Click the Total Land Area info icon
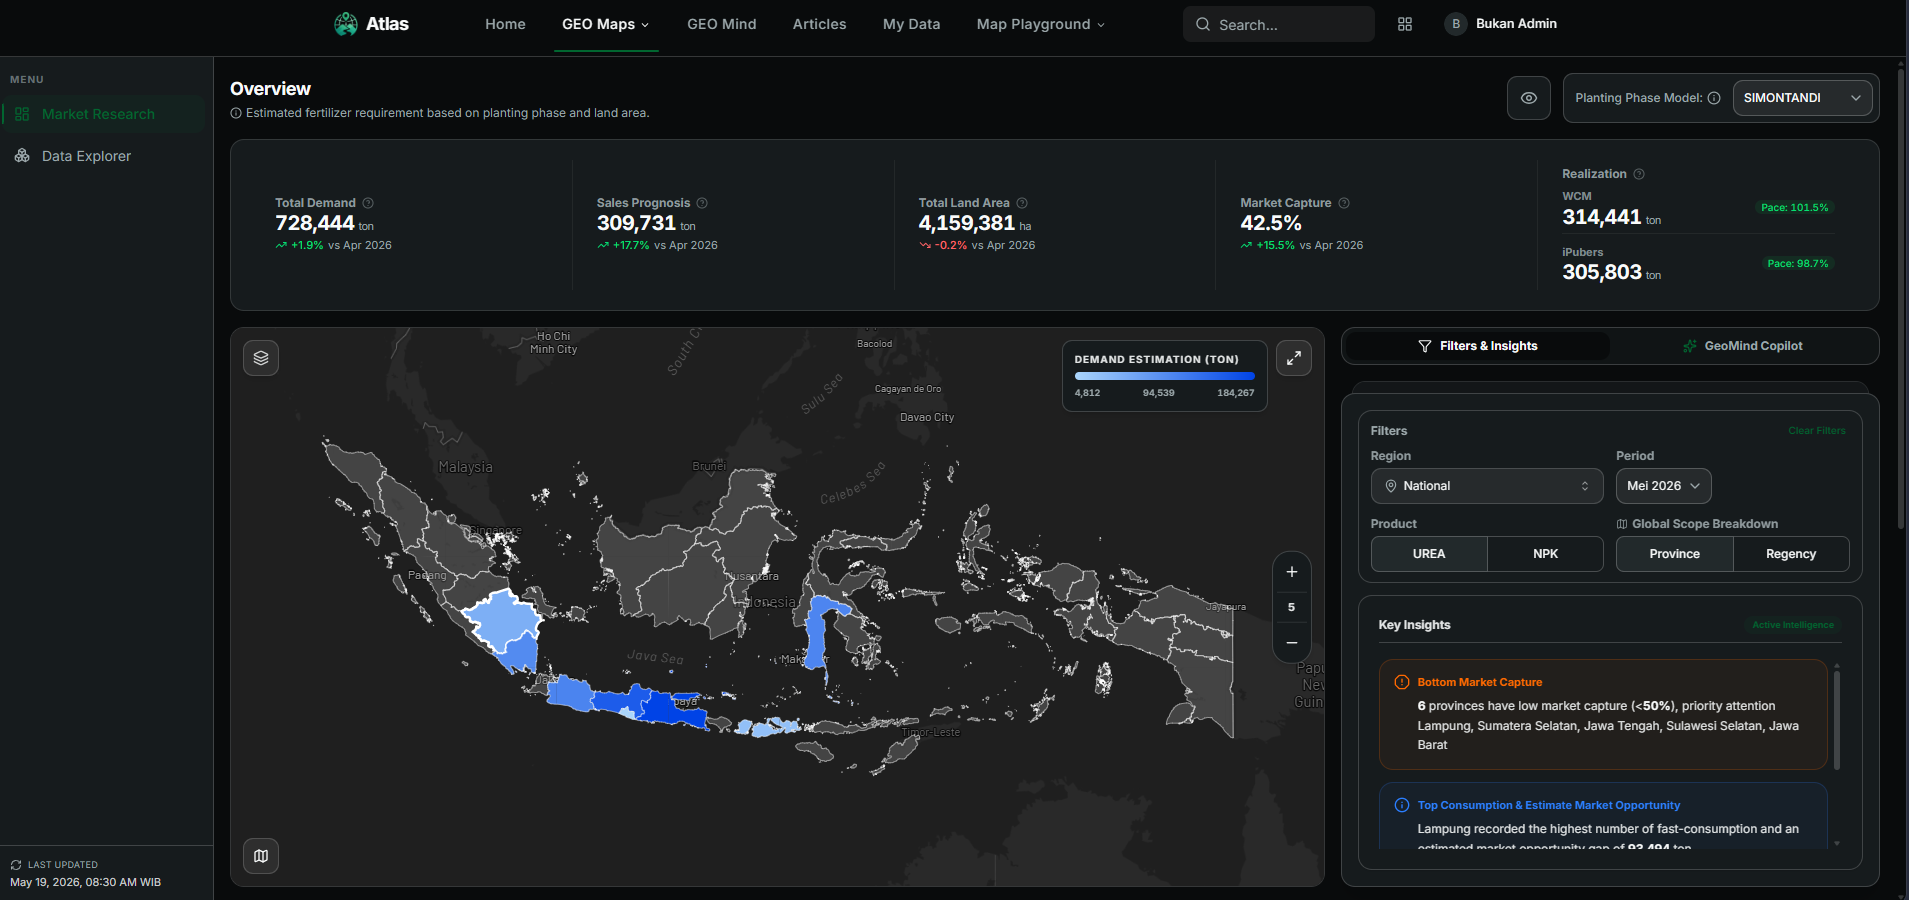 pos(1022,203)
